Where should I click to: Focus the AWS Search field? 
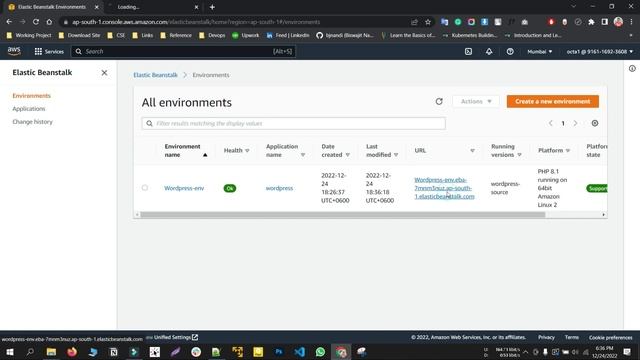tap(183, 51)
